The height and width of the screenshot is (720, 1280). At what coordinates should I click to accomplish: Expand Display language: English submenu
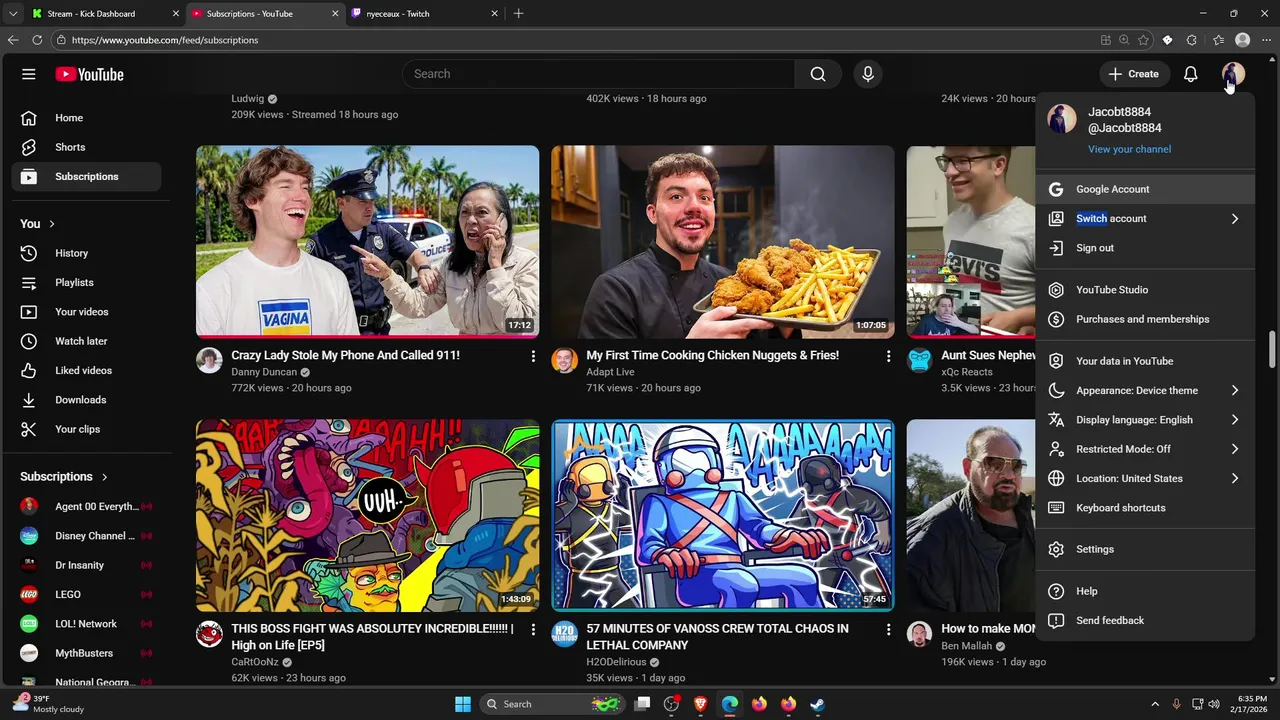coord(1145,420)
